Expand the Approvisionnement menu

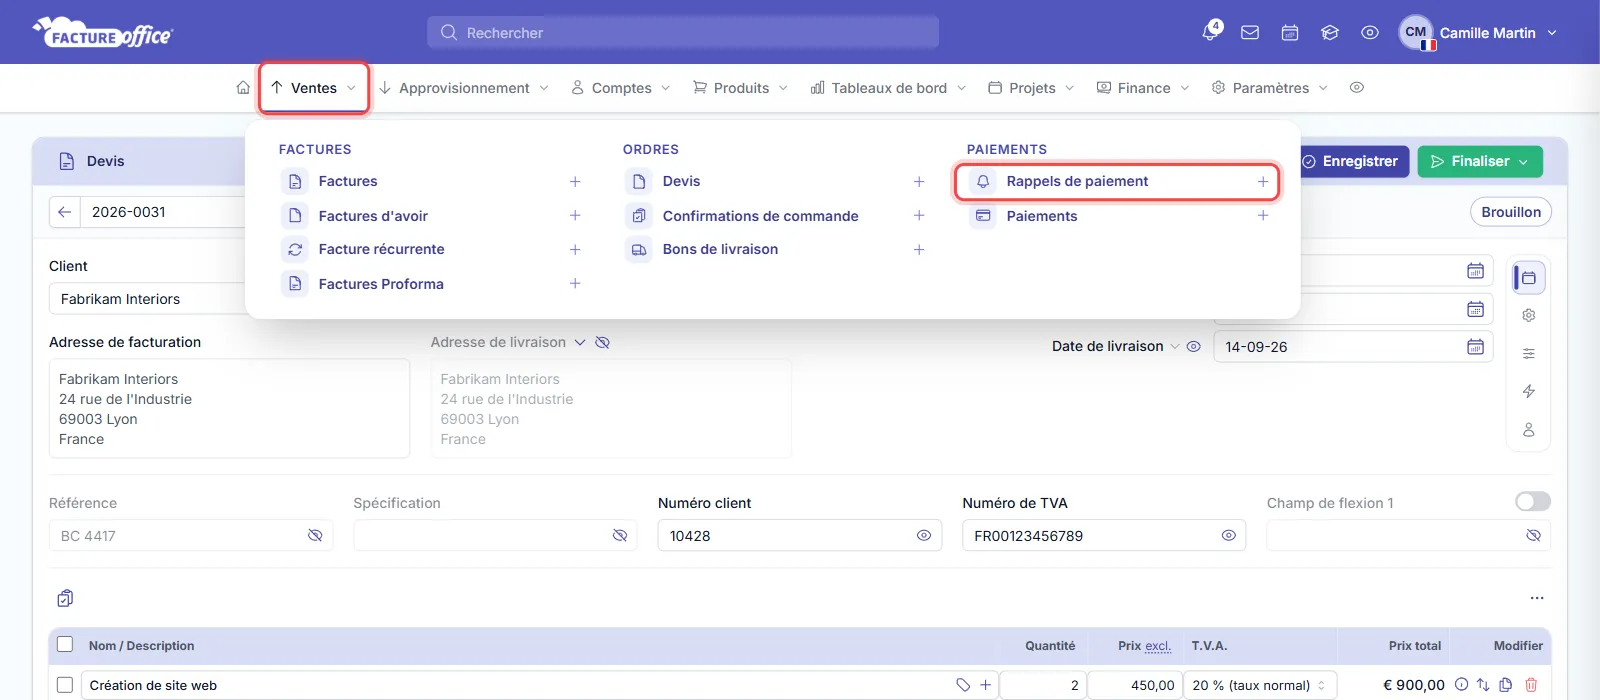[x=464, y=88]
